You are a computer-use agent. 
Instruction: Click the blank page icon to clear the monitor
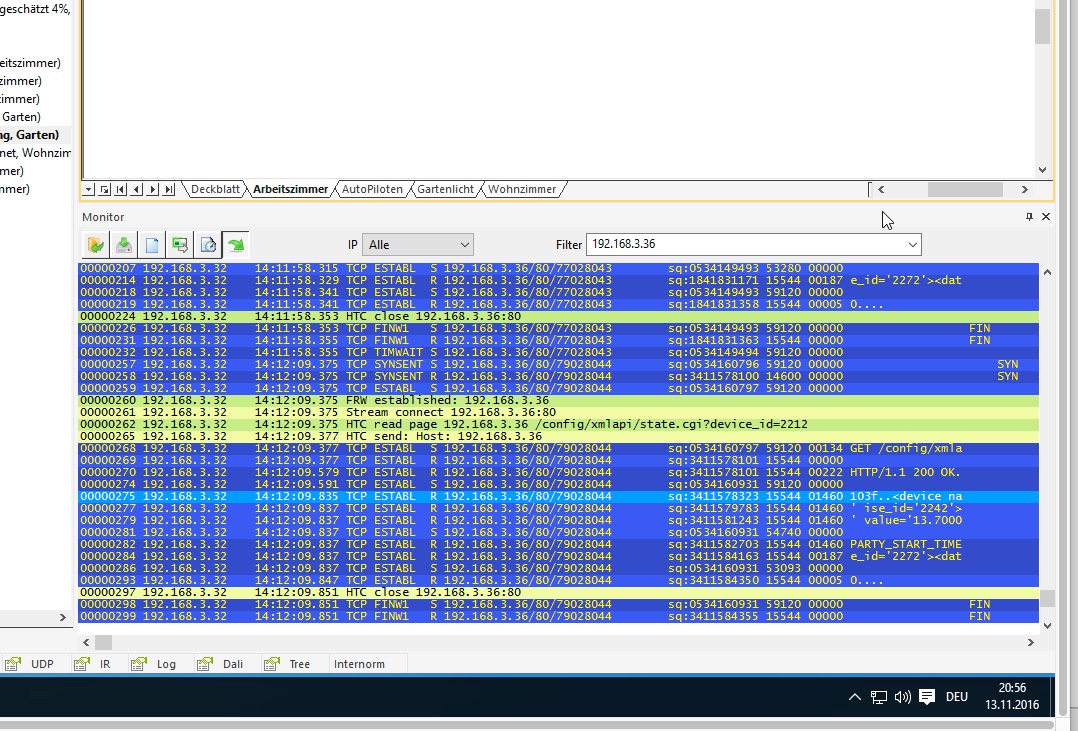(152, 244)
